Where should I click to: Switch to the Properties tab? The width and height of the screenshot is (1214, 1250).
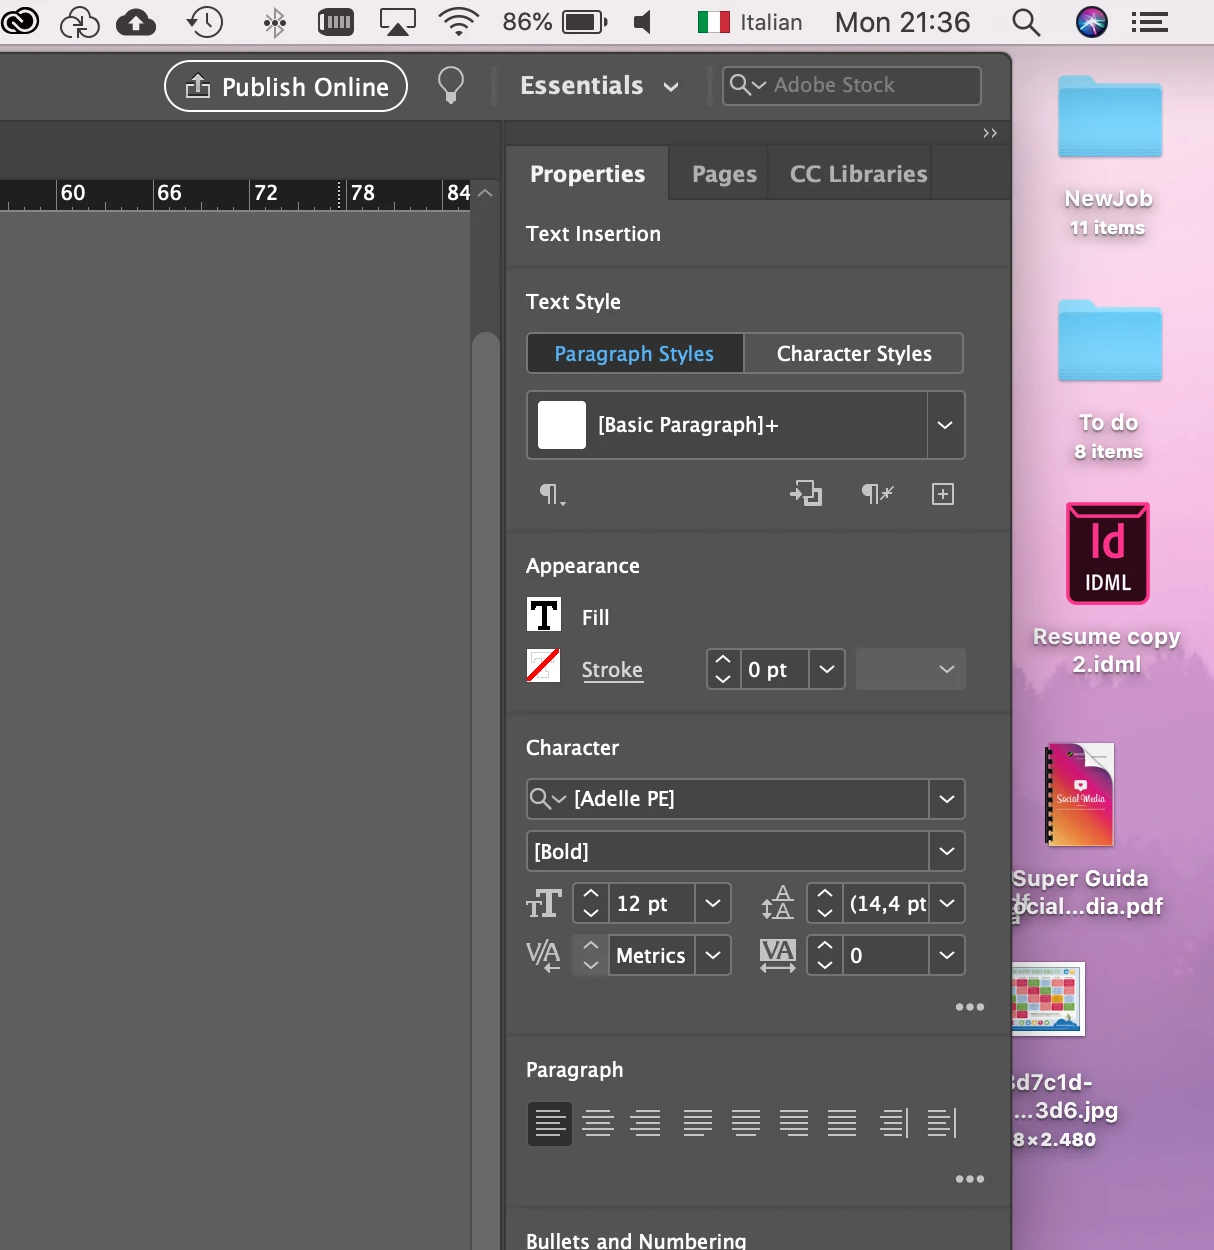588,174
